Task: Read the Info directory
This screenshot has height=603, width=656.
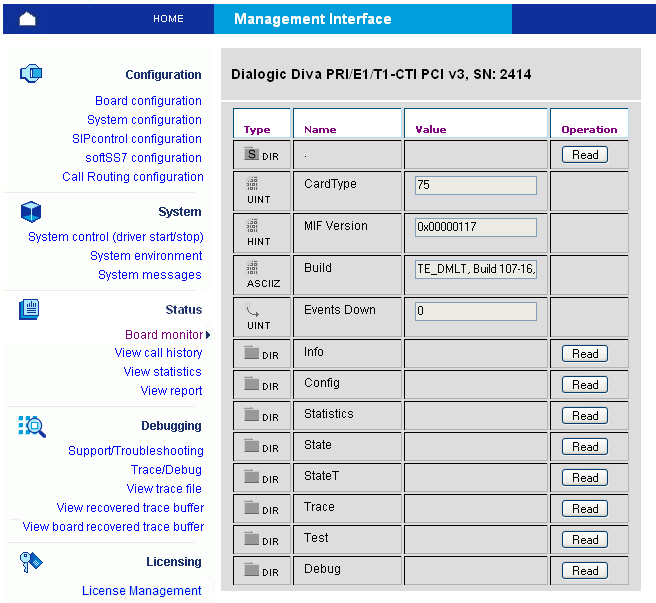Action: [584, 354]
